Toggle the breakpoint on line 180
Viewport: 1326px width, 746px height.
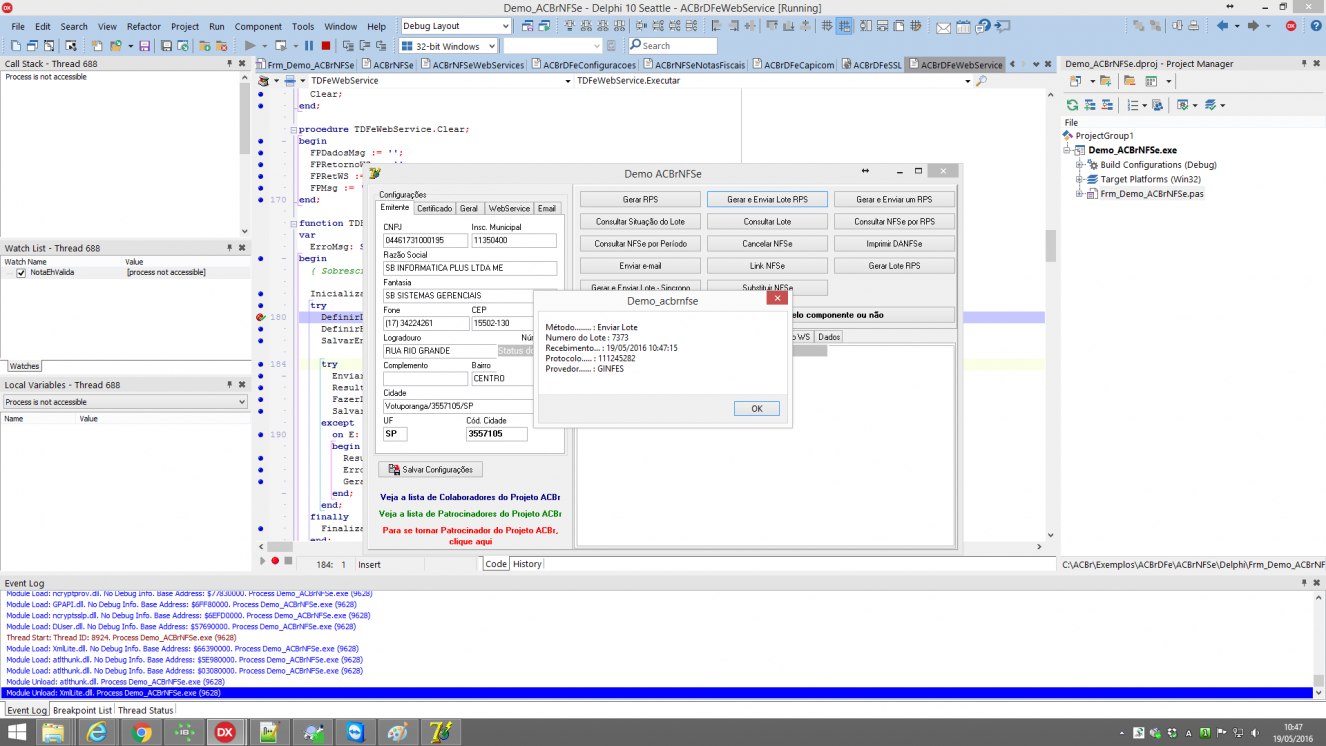tap(261, 317)
